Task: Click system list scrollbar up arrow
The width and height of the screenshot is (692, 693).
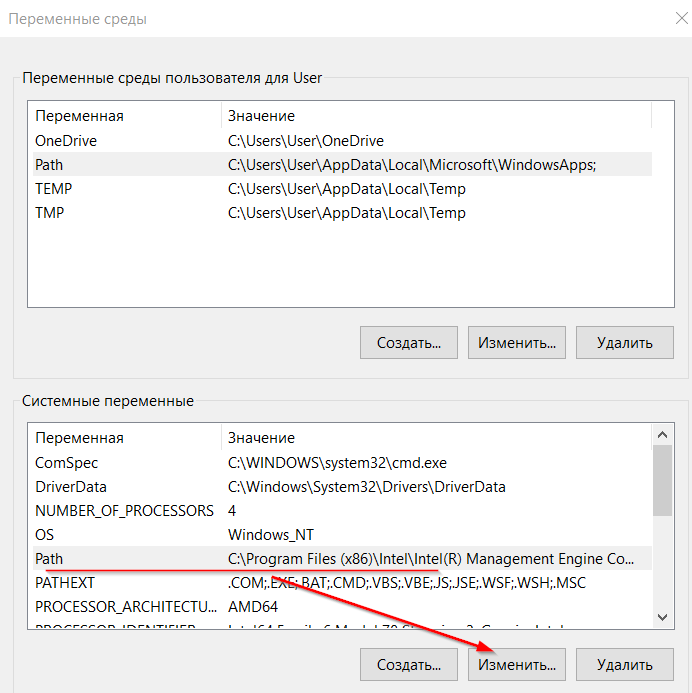Action: (x=662, y=435)
